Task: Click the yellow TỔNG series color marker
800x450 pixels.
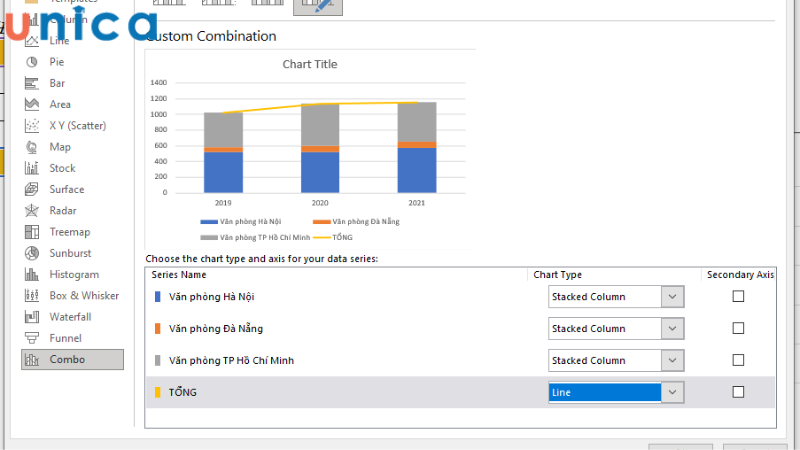Action: [x=157, y=392]
